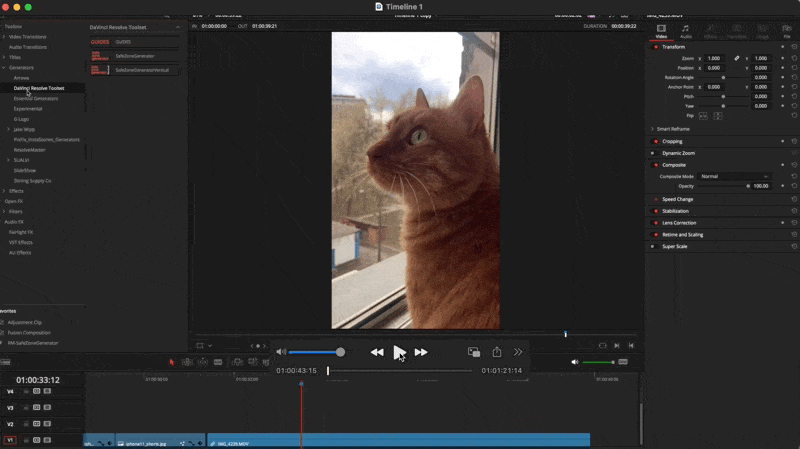Viewport: 800px width, 449px height.
Task: Expand the Effects category
Action: tap(4, 191)
